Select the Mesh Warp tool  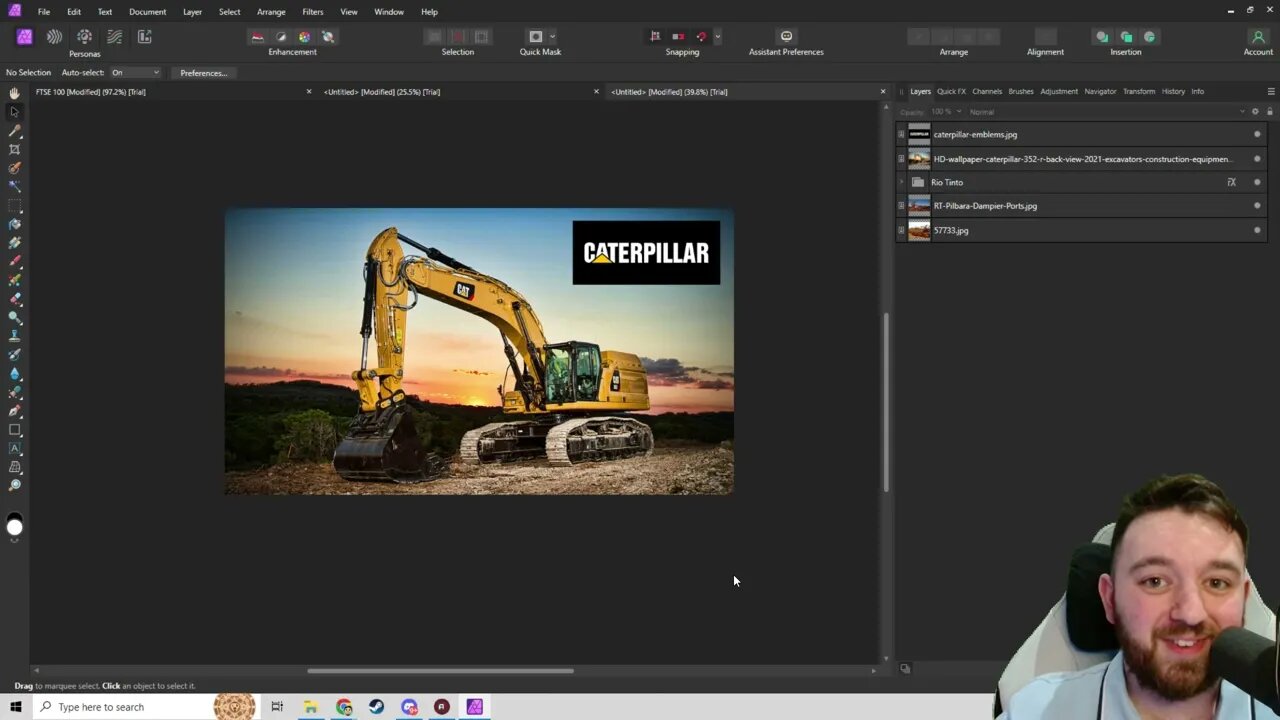tap(14, 467)
